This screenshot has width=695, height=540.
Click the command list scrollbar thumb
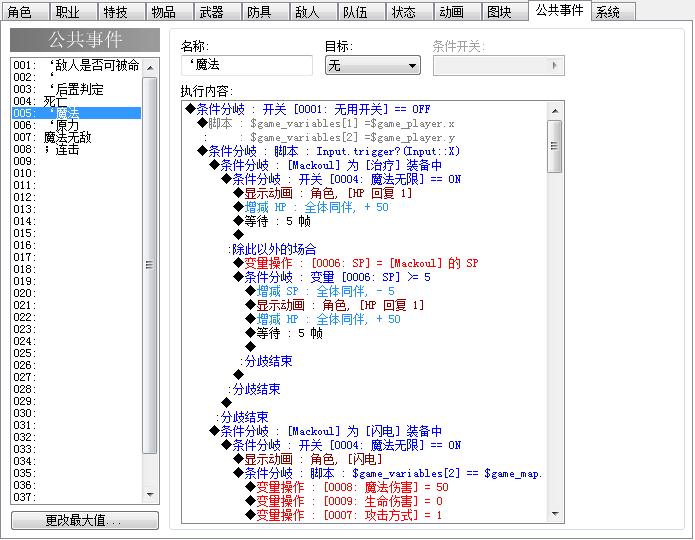tap(554, 146)
